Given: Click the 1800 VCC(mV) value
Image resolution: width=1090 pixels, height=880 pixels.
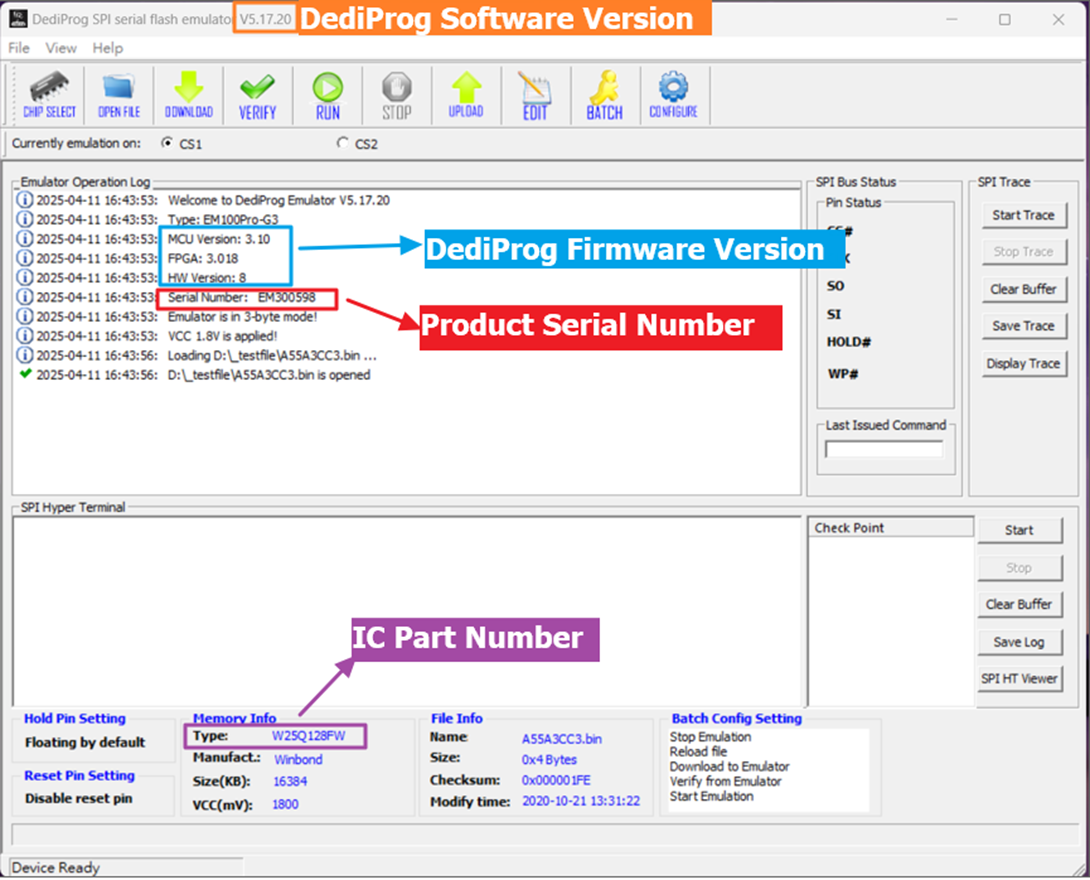Looking at the screenshot, I should point(285,805).
